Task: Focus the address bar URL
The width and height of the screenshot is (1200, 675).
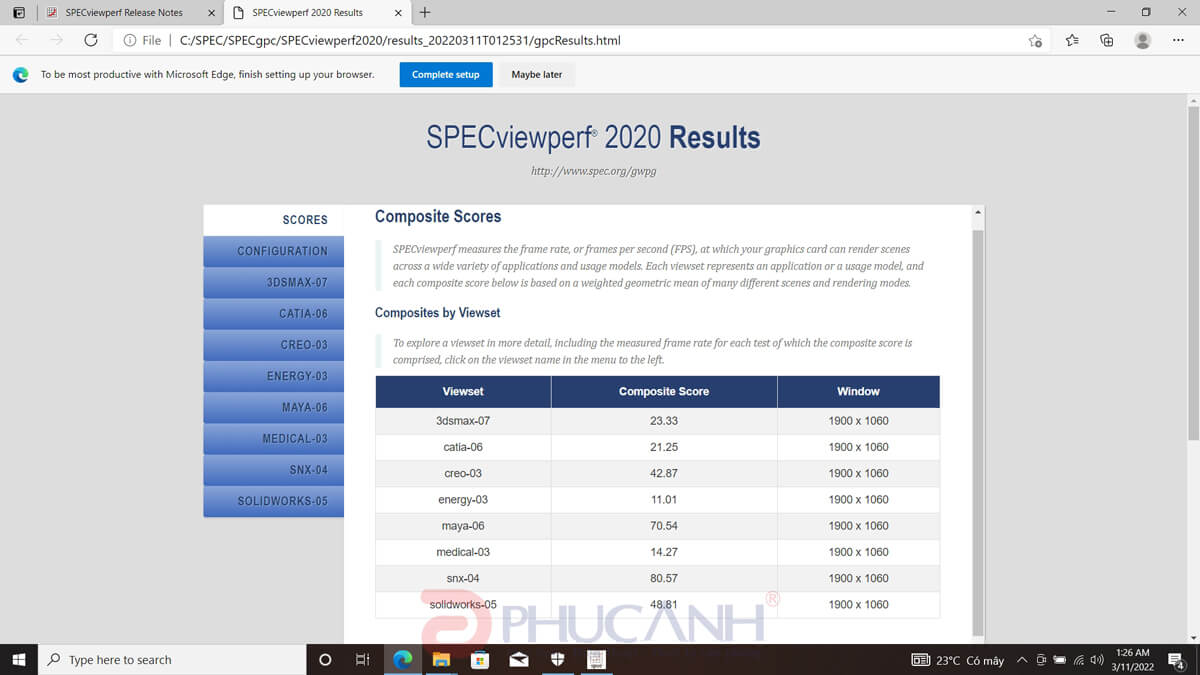Action: point(400,40)
